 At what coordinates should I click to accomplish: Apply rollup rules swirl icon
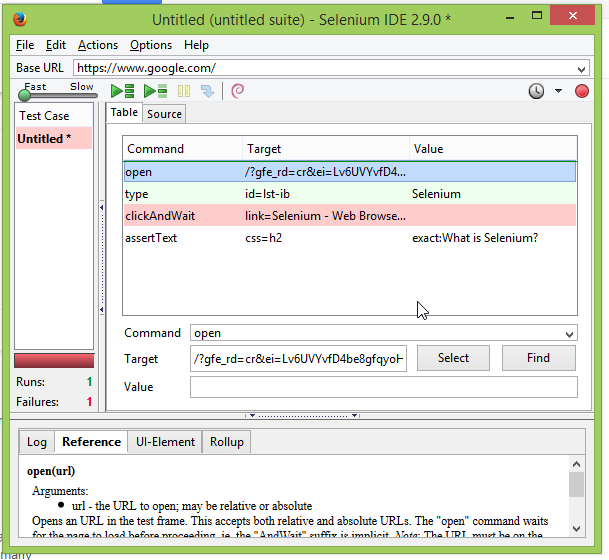click(237, 91)
